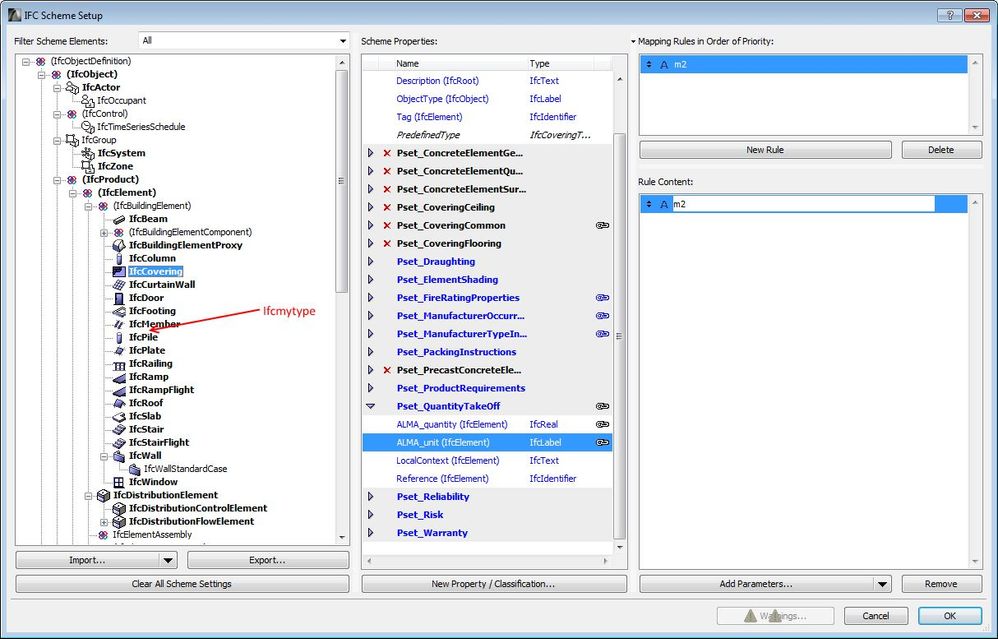Click the Export button
This screenshot has height=639, width=998.
pos(268,561)
